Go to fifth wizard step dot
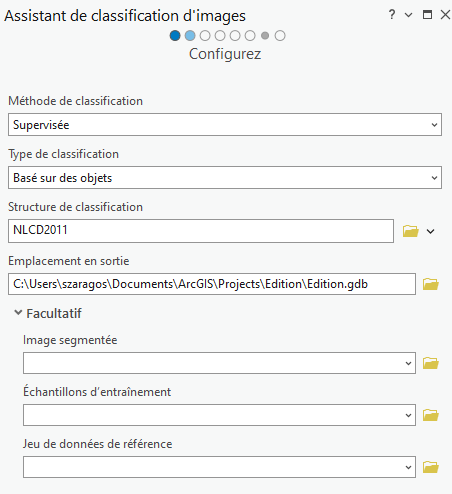Screen dimensions: 452x494 tap(235, 36)
